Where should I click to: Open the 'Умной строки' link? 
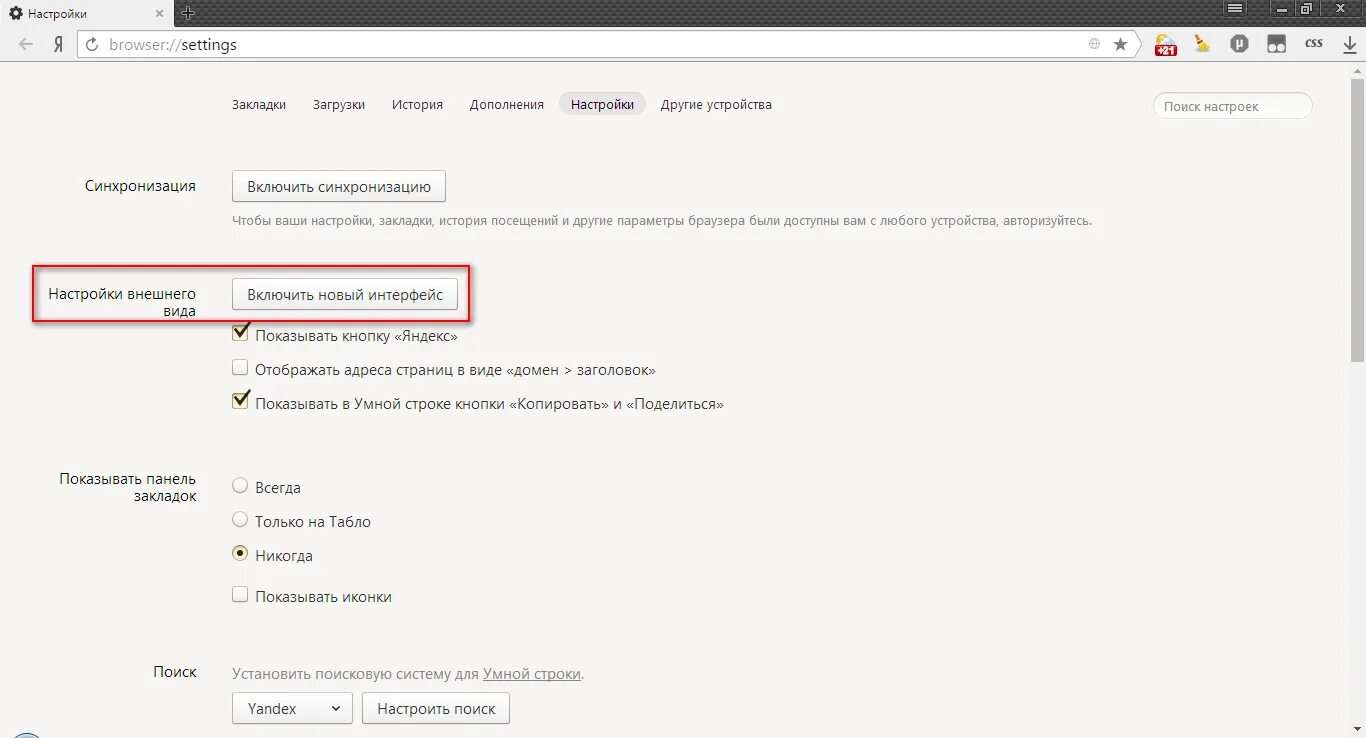click(x=532, y=674)
